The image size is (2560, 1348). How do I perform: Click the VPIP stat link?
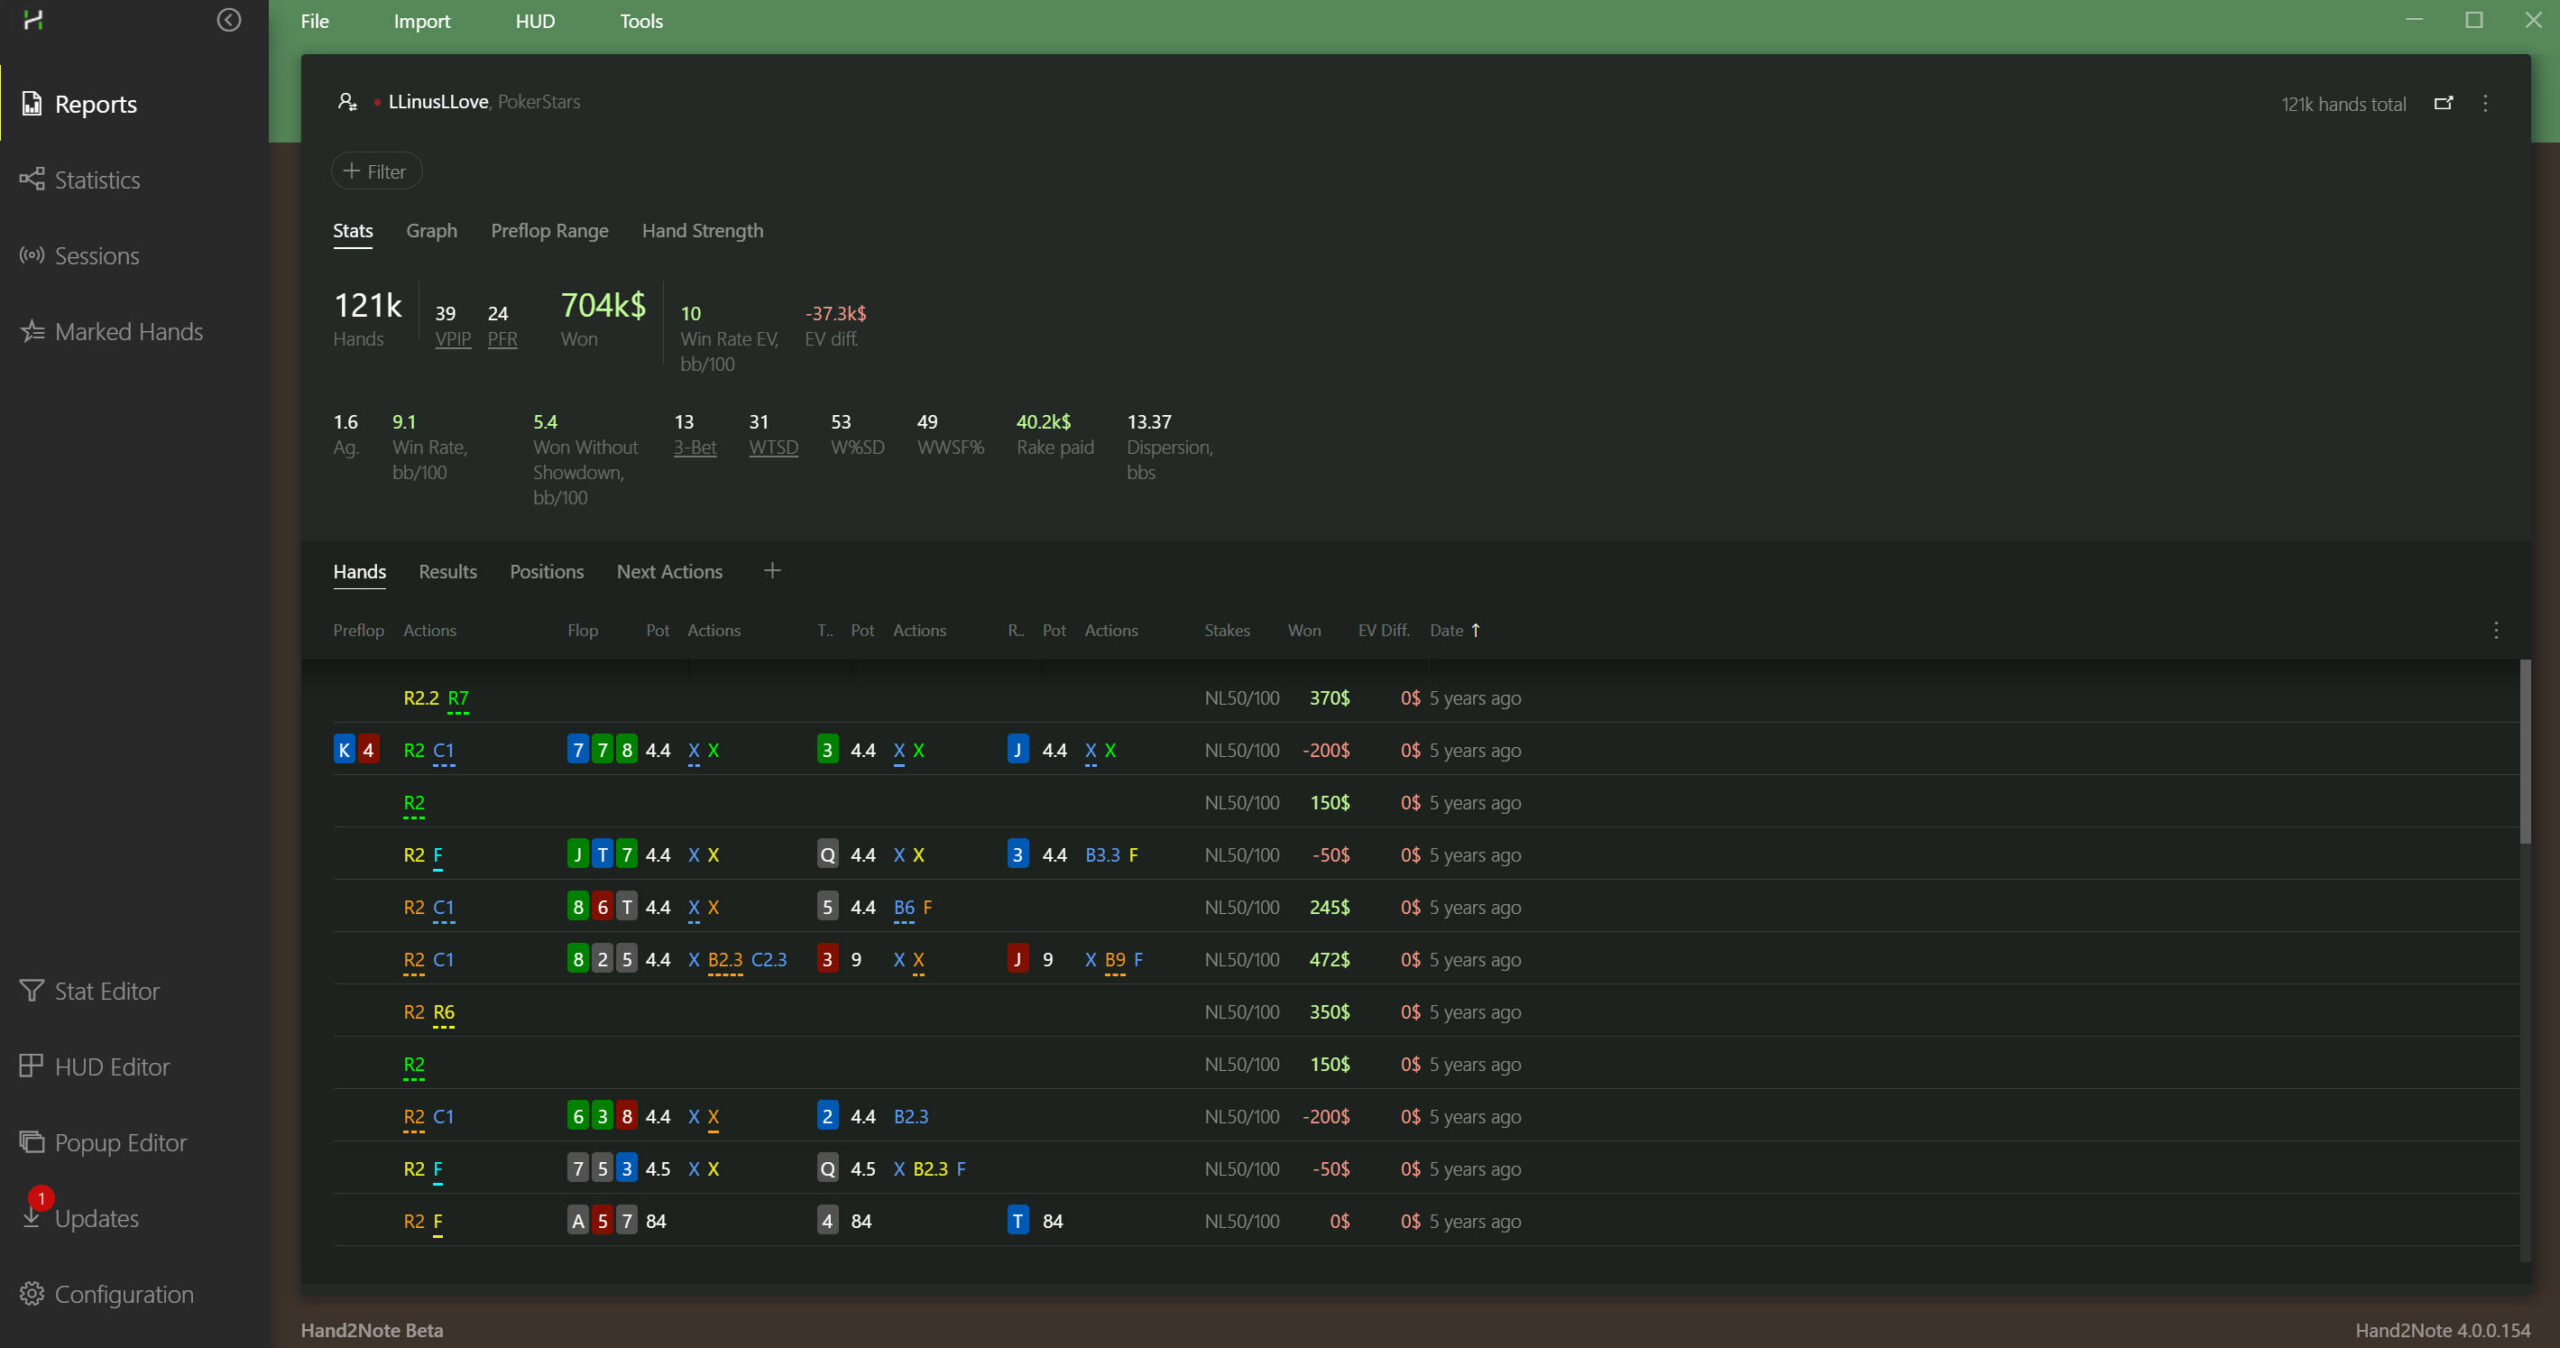pos(452,339)
